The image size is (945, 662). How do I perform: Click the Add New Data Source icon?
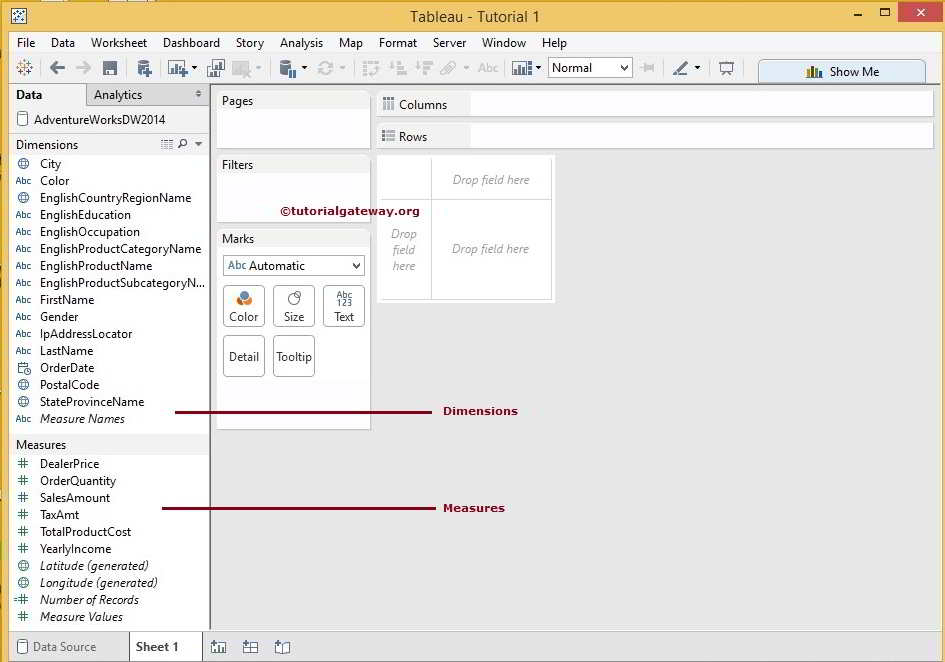pos(144,68)
